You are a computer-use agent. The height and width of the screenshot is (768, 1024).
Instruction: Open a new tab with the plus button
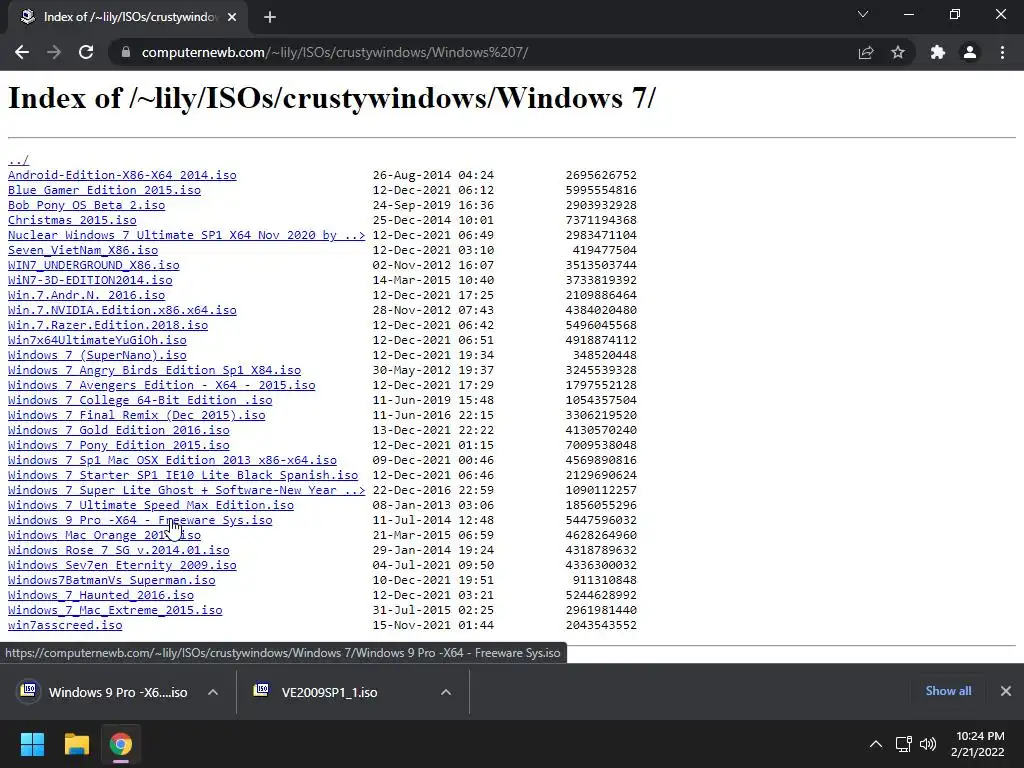click(x=270, y=17)
